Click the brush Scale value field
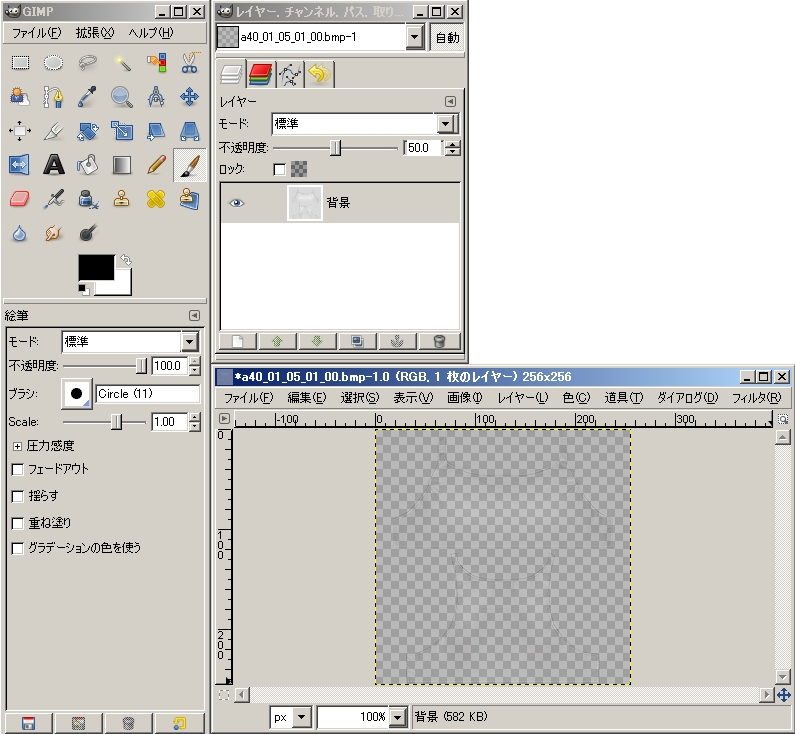This screenshot has width=795, height=734. point(168,422)
